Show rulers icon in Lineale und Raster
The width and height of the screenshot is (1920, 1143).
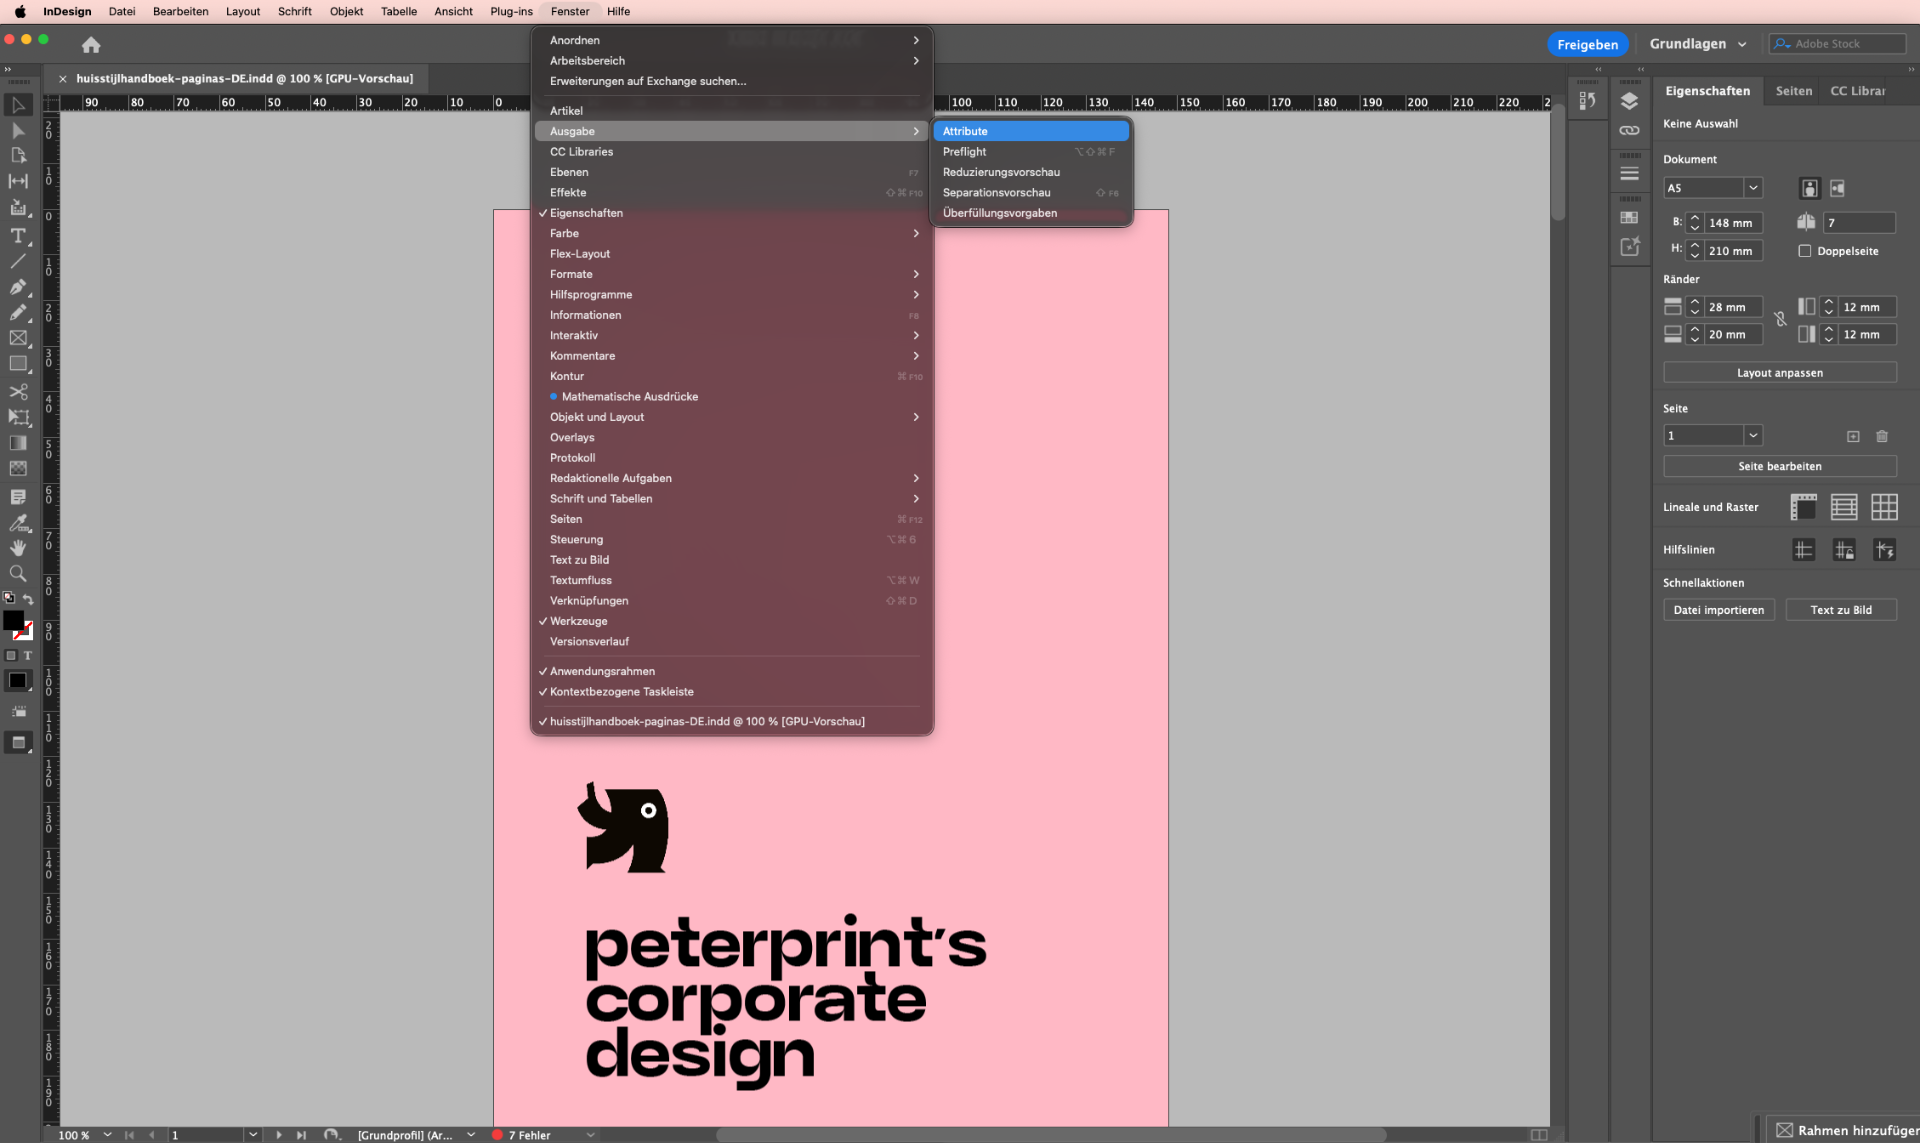(1803, 507)
